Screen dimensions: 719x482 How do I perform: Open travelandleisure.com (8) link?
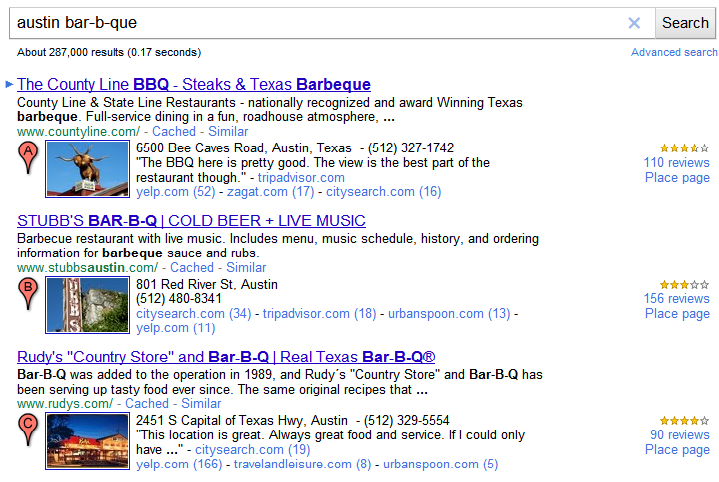302,464
